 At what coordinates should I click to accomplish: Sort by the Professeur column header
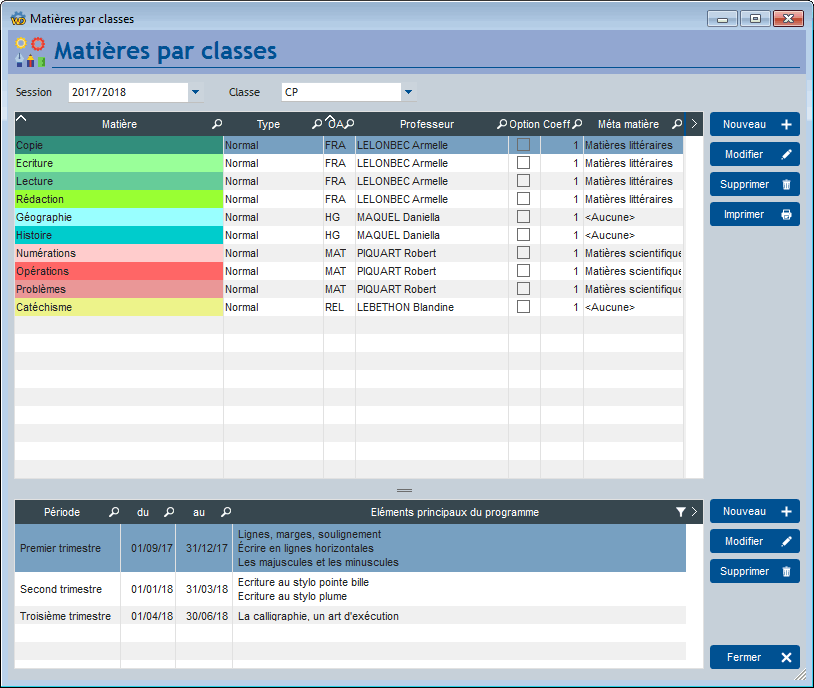point(427,124)
